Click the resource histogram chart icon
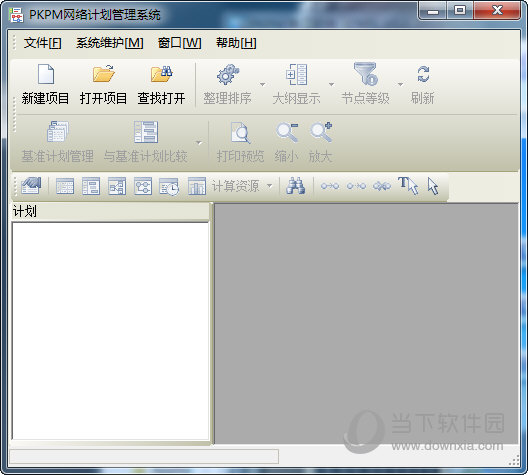Image resolution: width=528 pixels, height=475 pixels. tap(197, 186)
